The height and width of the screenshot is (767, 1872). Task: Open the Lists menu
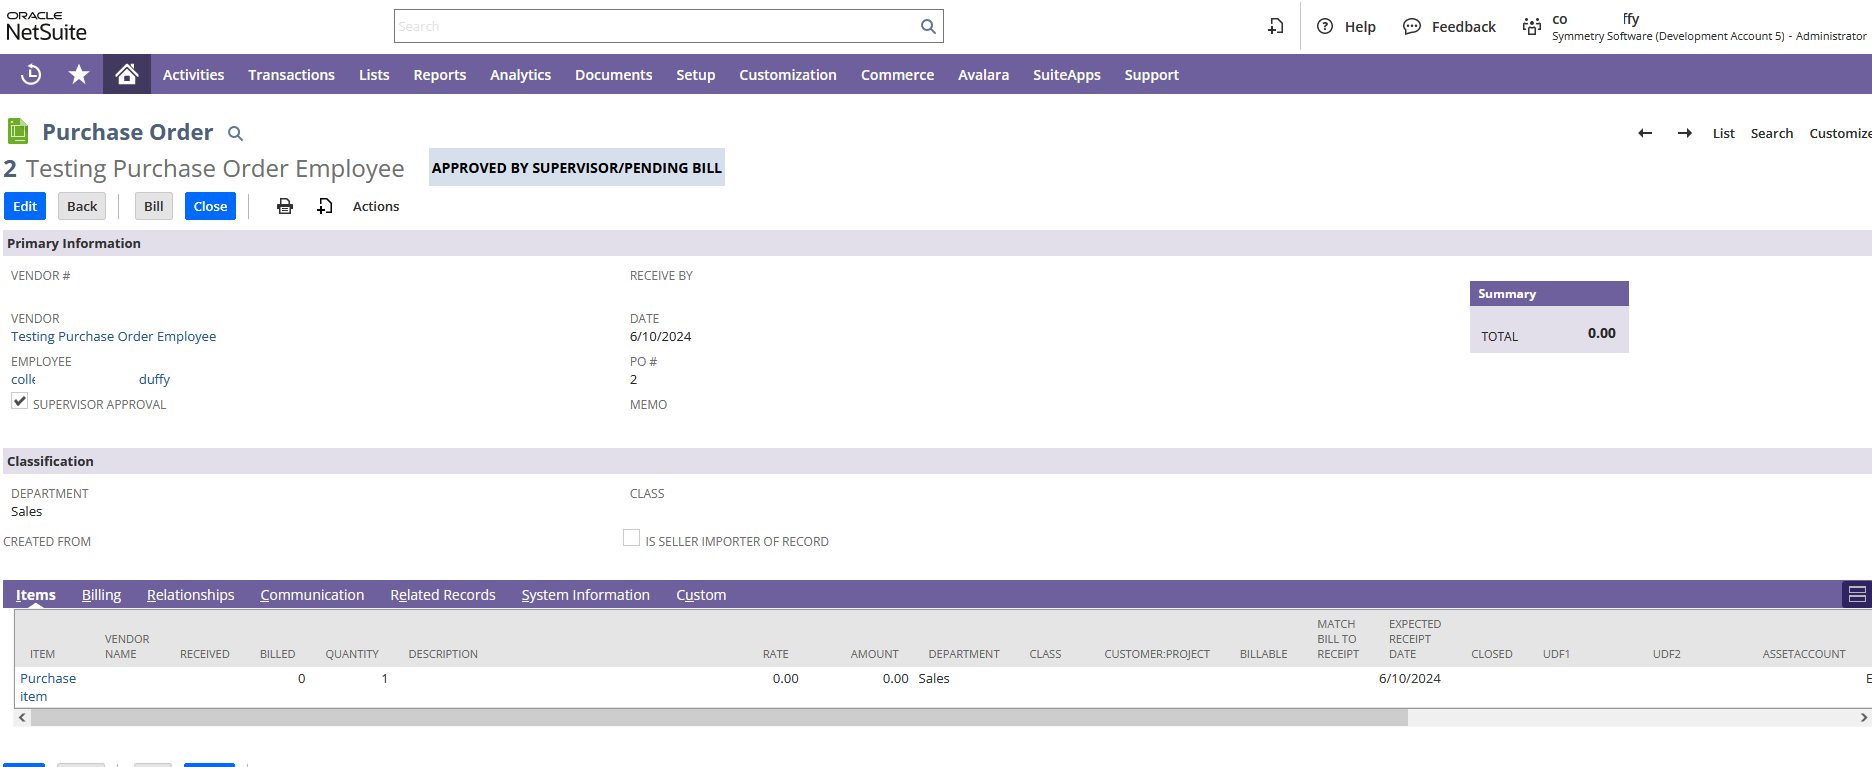[374, 74]
